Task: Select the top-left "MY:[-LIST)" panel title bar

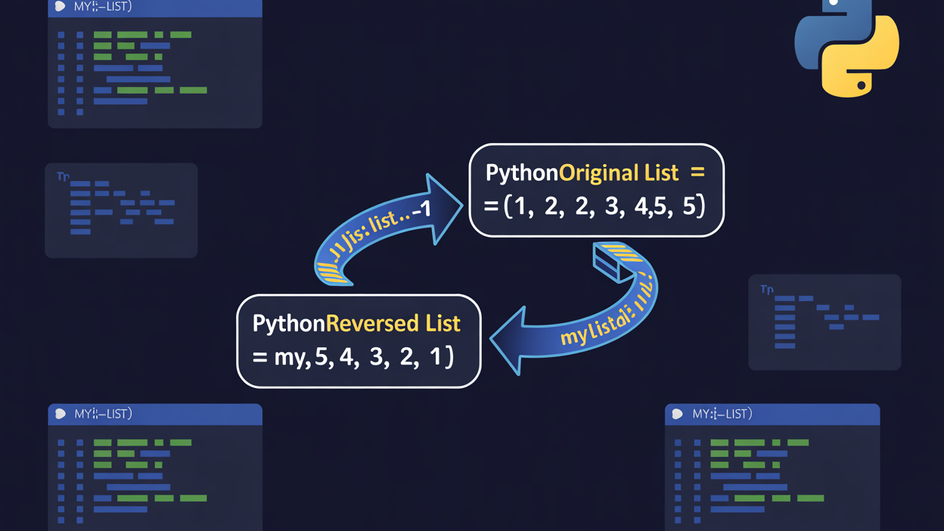Action: [155, 8]
